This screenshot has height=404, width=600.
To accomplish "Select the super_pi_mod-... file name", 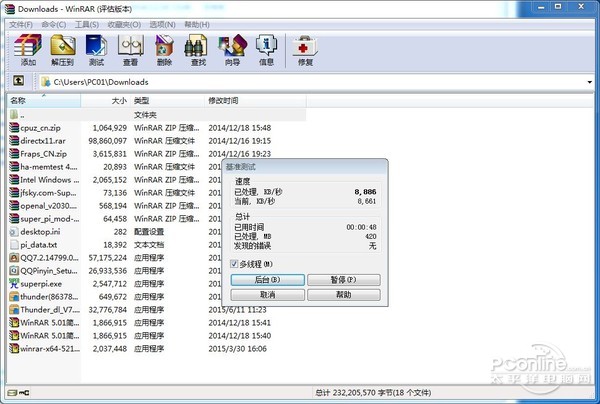I will click(x=50, y=218).
